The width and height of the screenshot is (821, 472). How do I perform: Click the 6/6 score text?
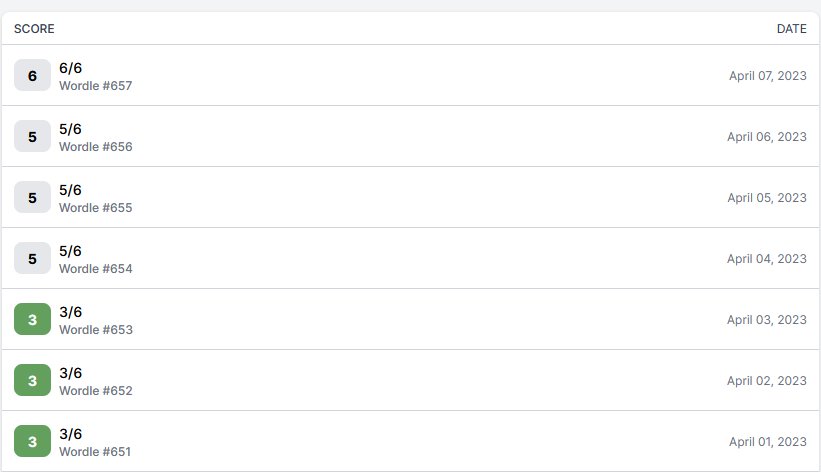coord(70,68)
